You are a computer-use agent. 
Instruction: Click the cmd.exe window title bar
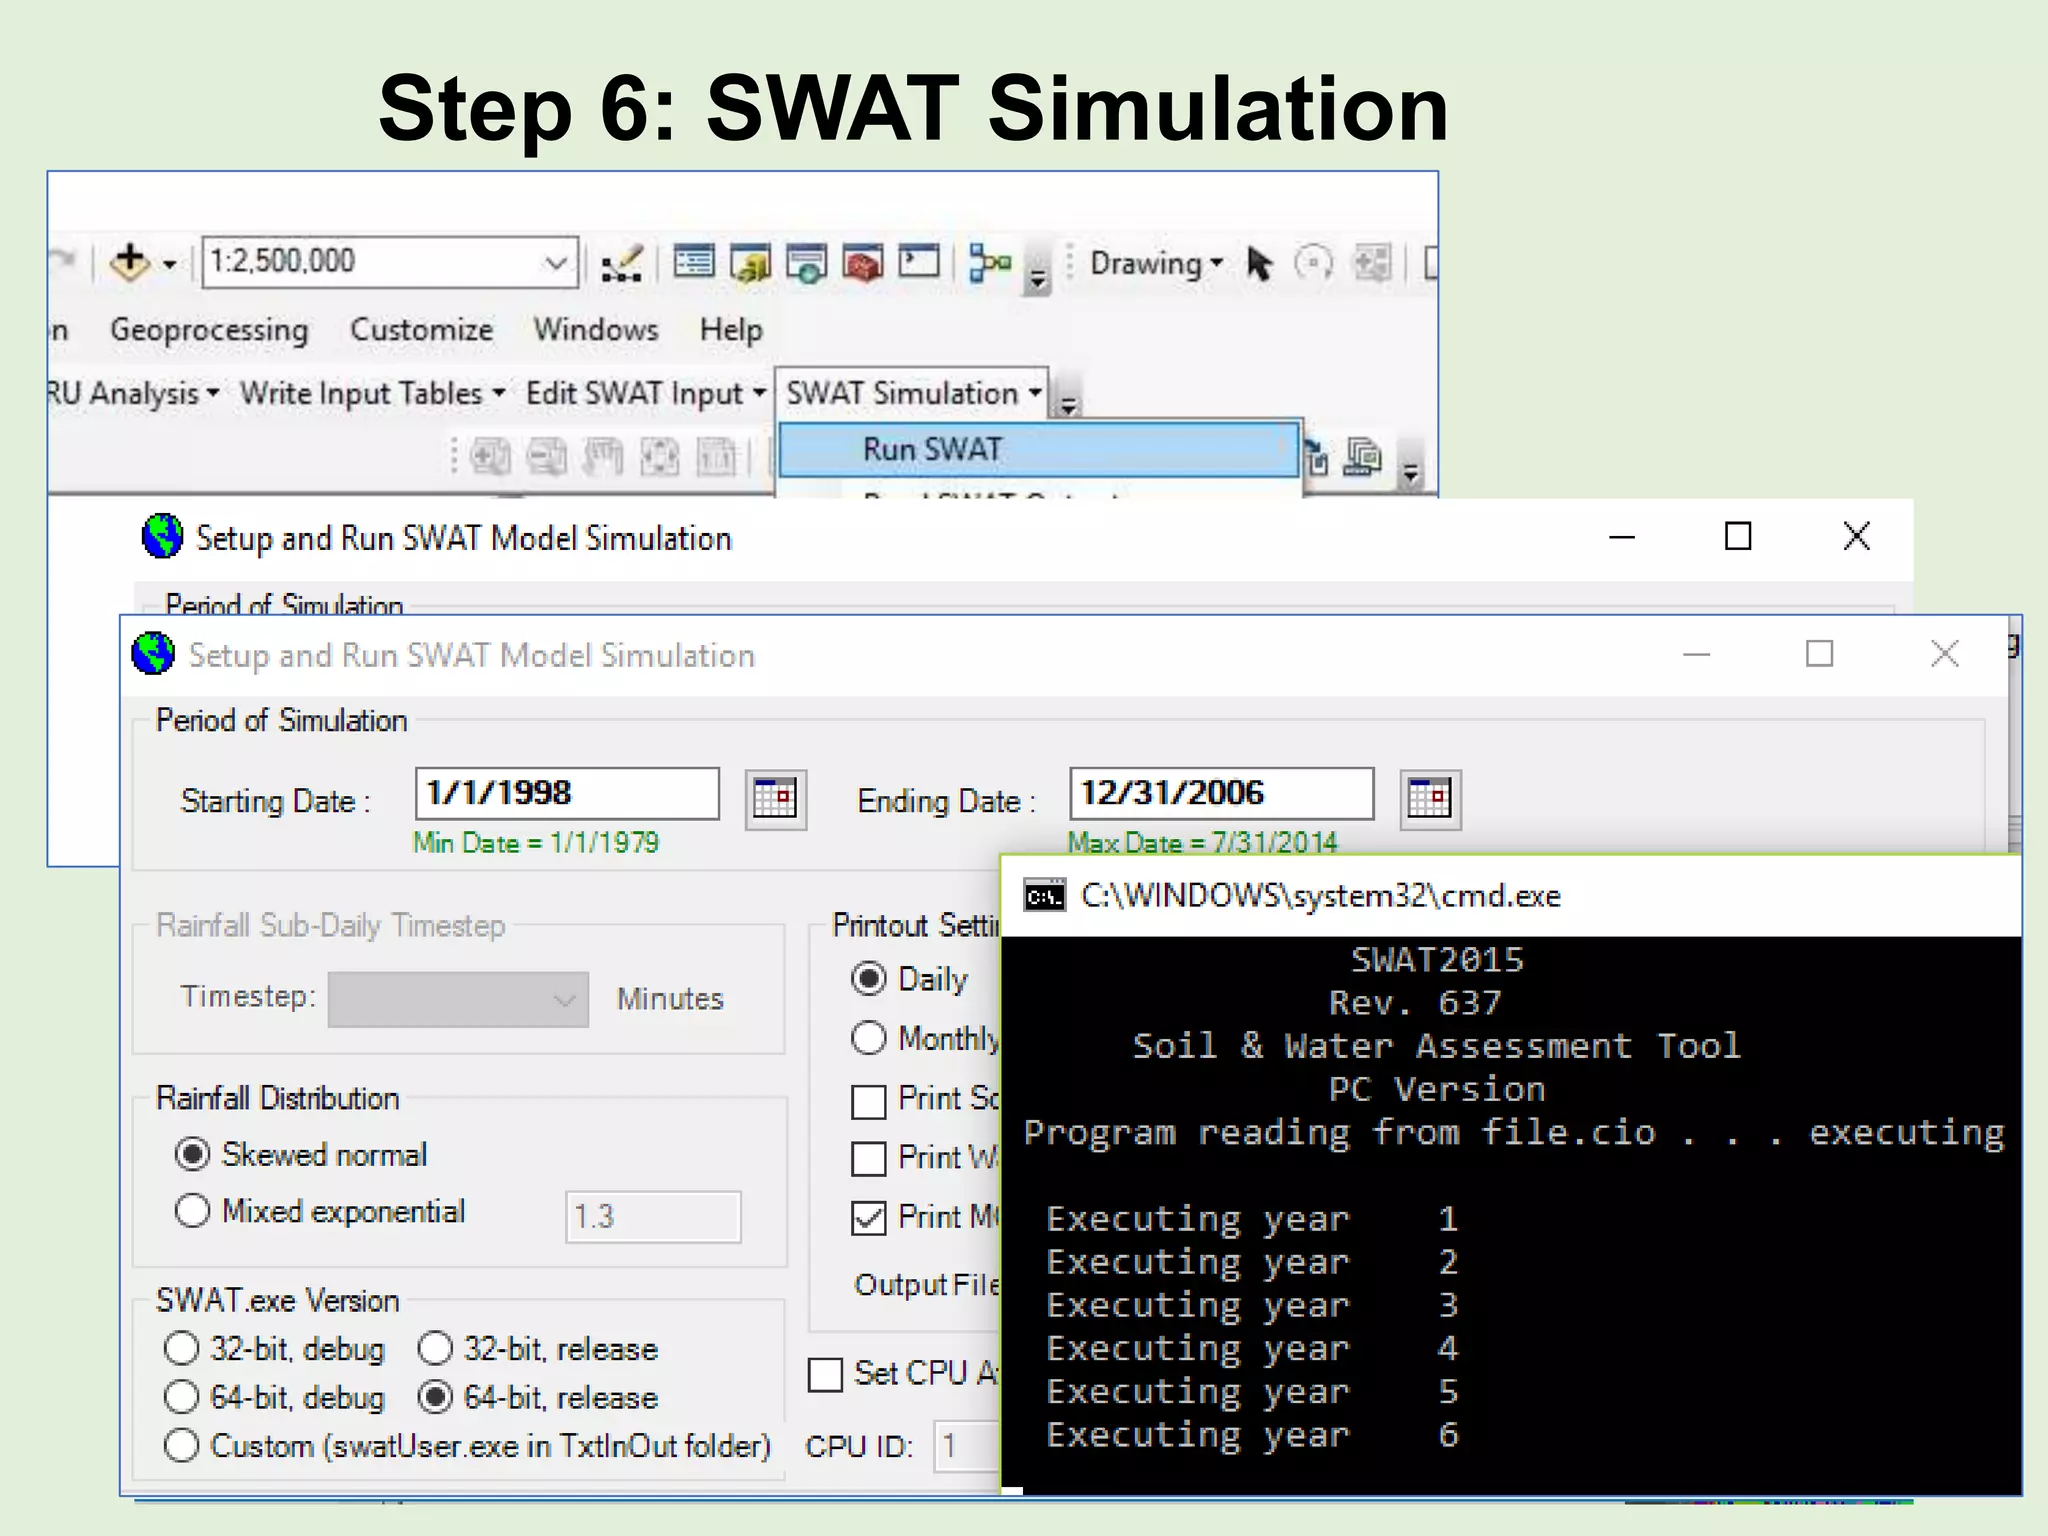[1511, 896]
